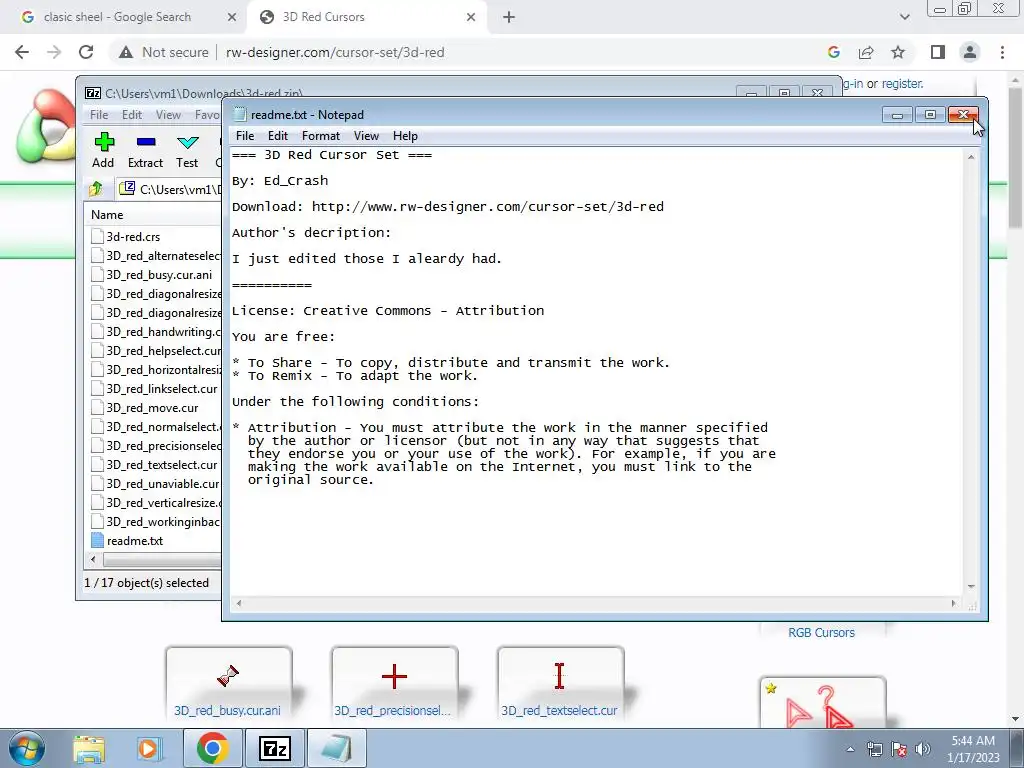Show hidden tray icons arrow

point(850,749)
